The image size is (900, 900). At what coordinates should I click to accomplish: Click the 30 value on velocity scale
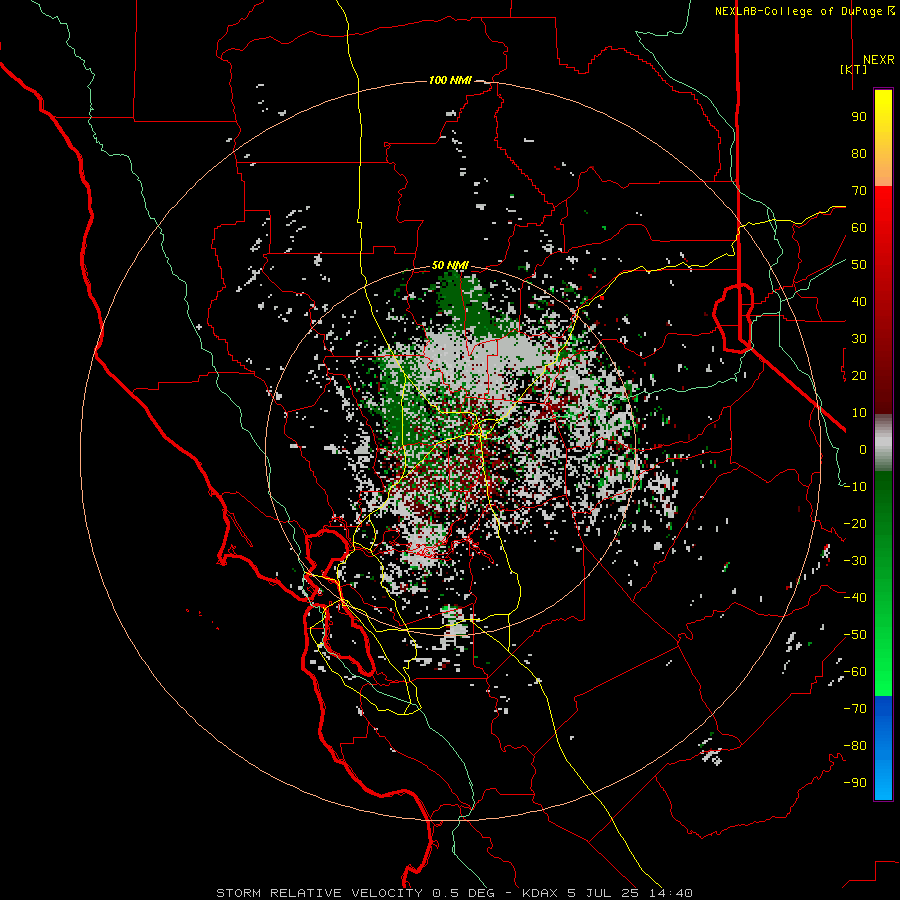pyautogui.click(x=859, y=339)
